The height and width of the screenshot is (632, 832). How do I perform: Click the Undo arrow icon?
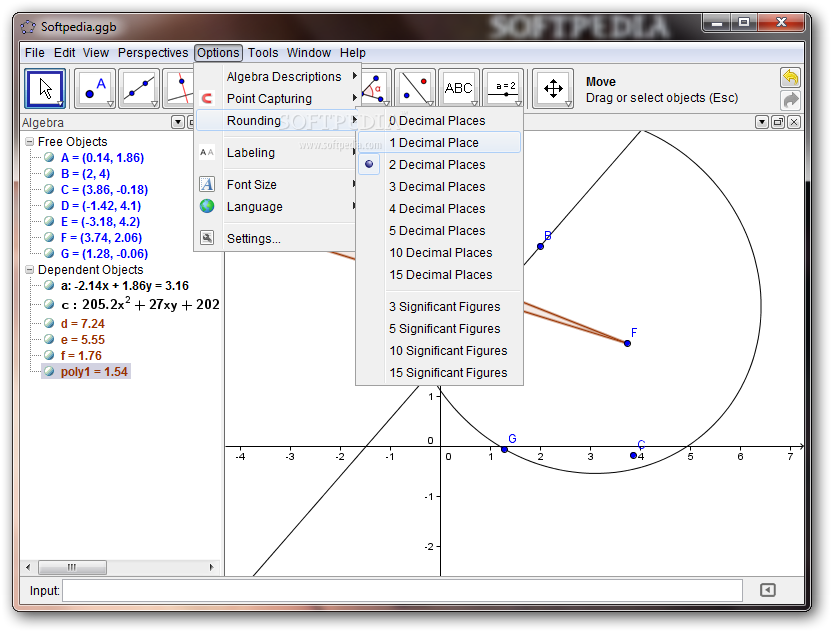(790, 77)
